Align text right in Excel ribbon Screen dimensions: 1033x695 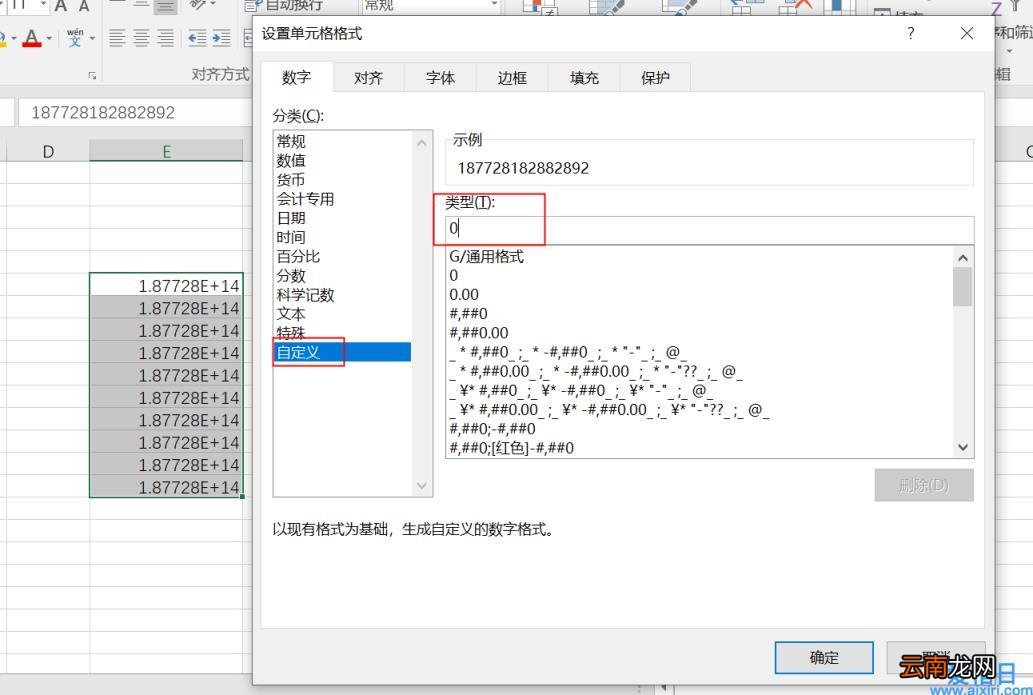pos(165,38)
